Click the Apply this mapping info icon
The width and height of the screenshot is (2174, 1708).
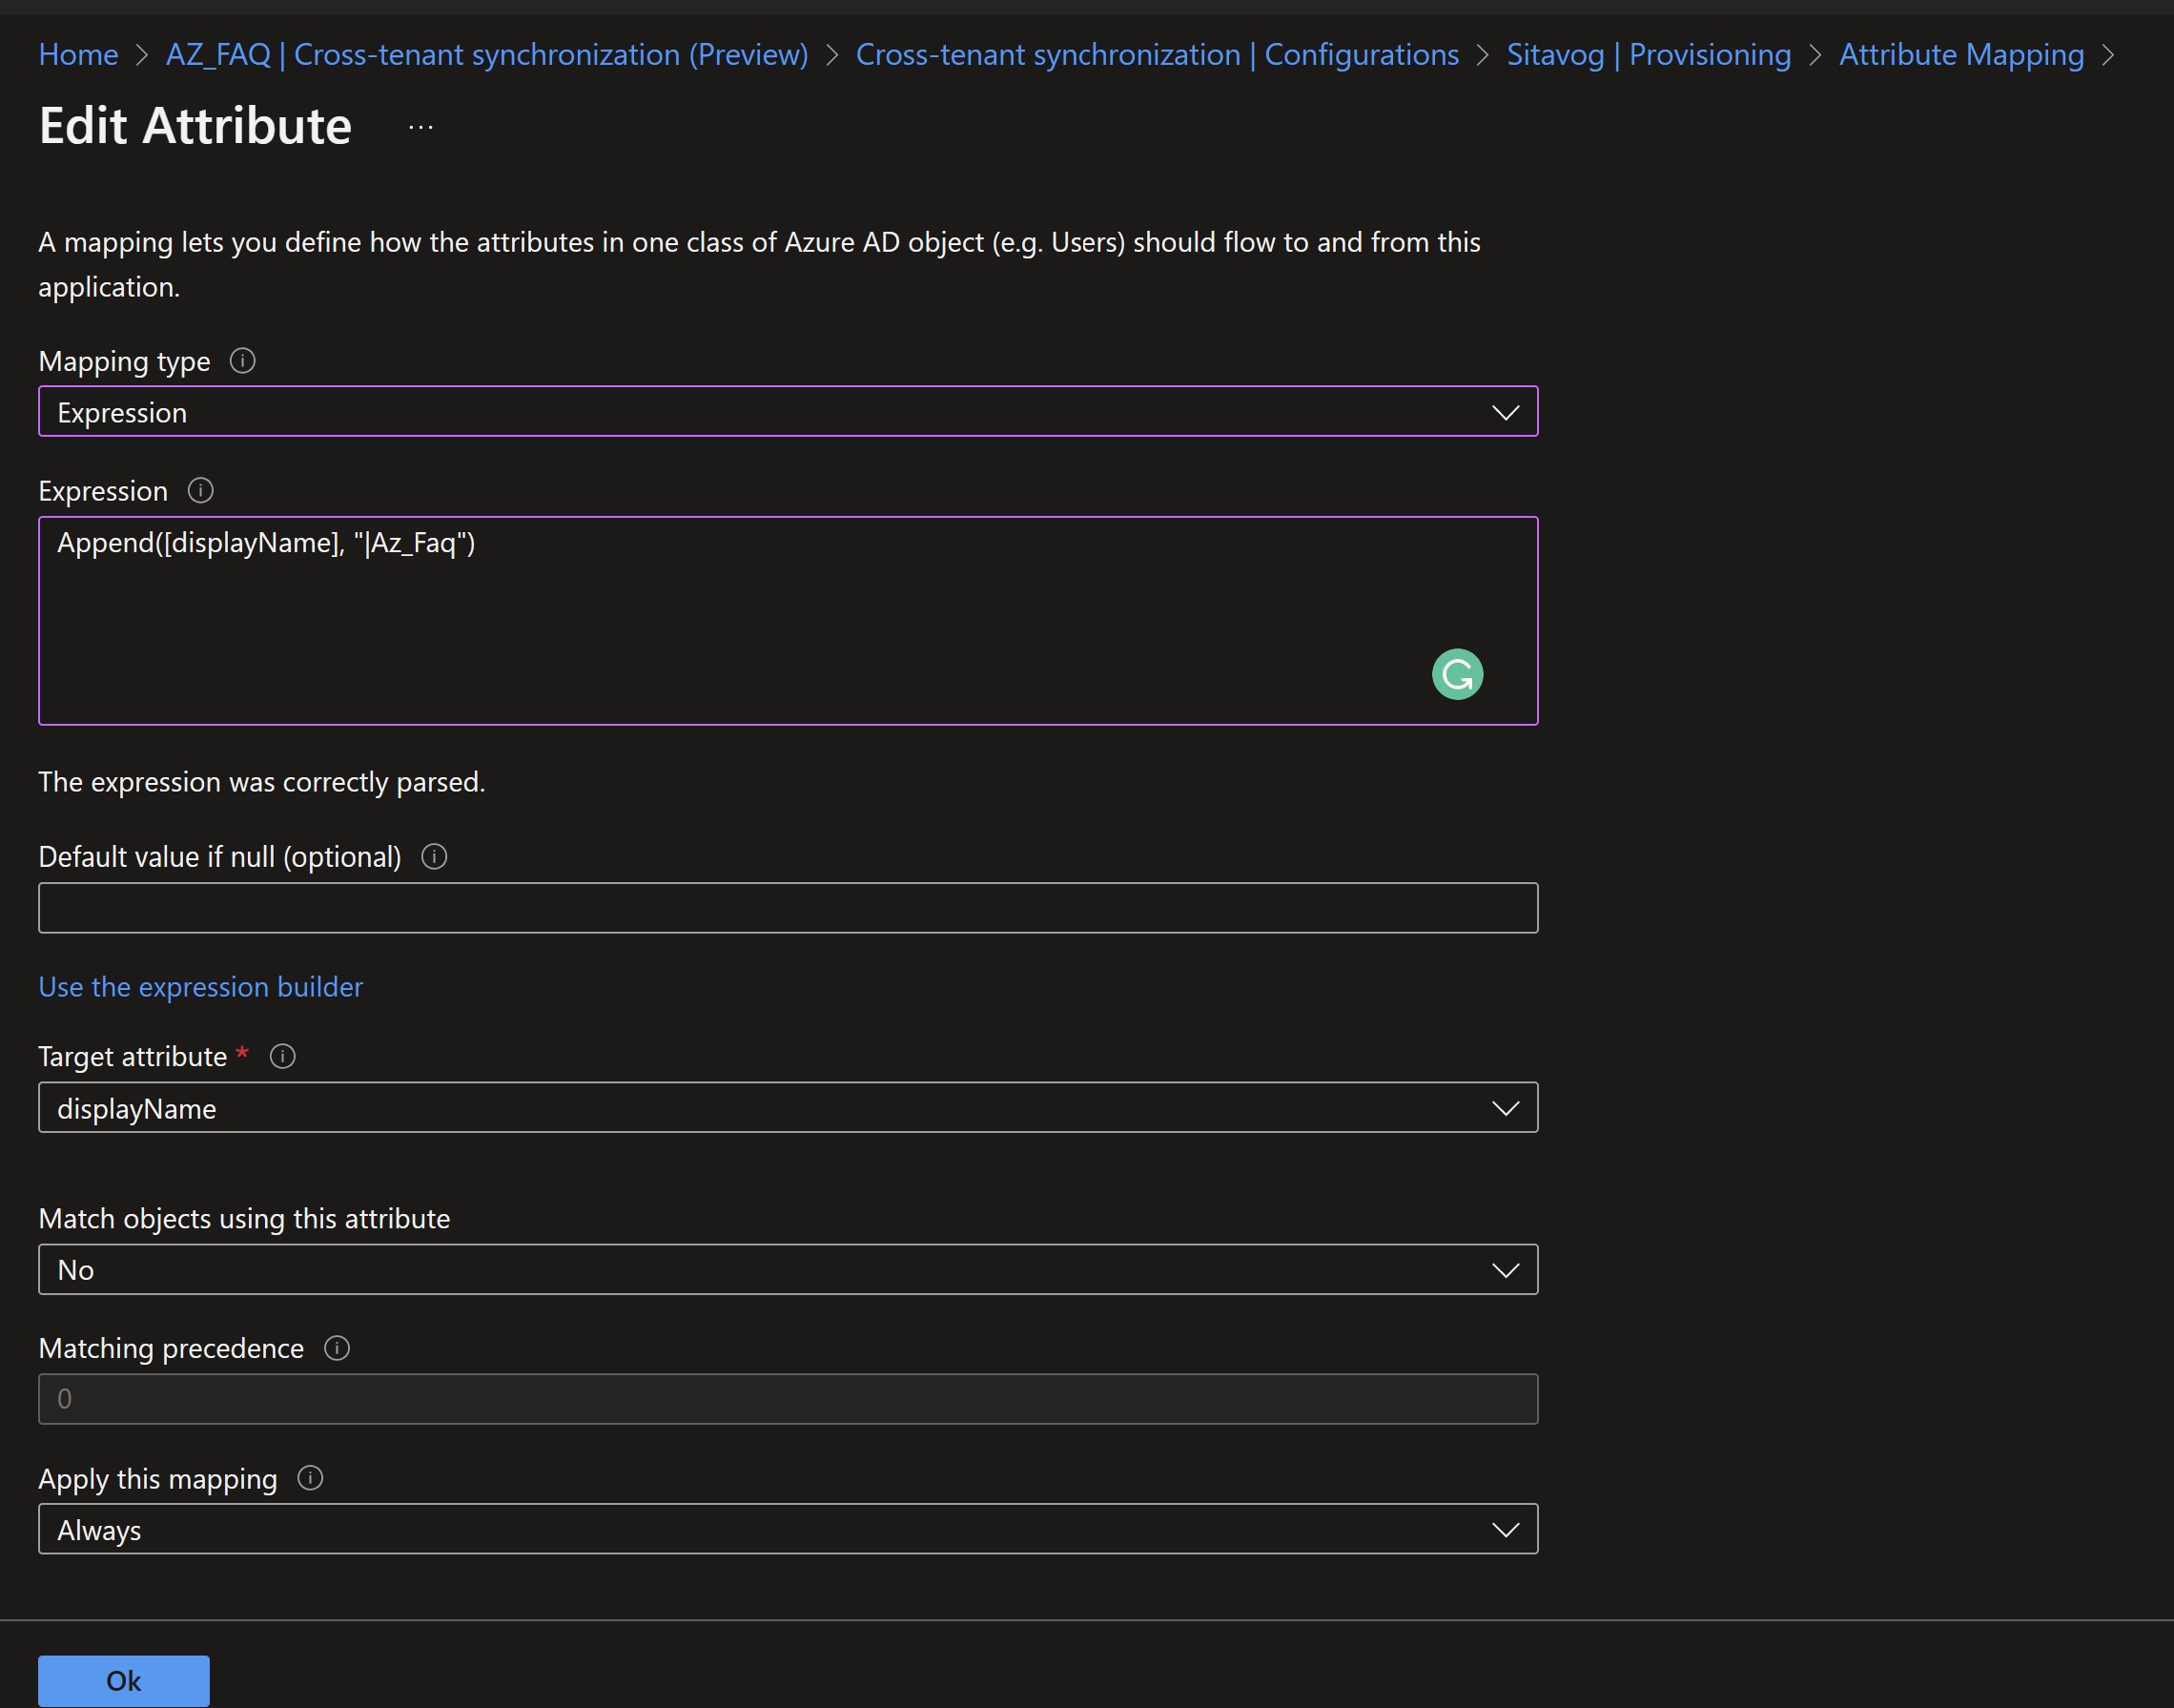(310, 1479)
